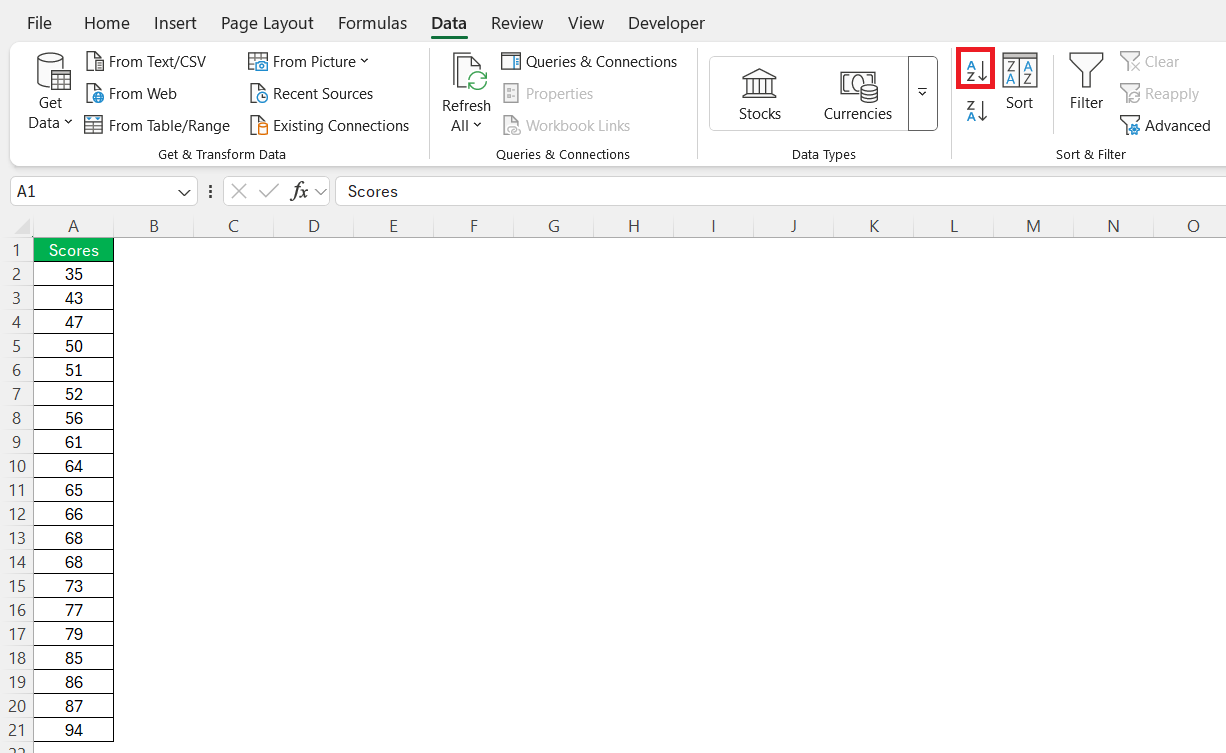
Task: Click the three-dot formula bar handle
Action: point(210,191)
